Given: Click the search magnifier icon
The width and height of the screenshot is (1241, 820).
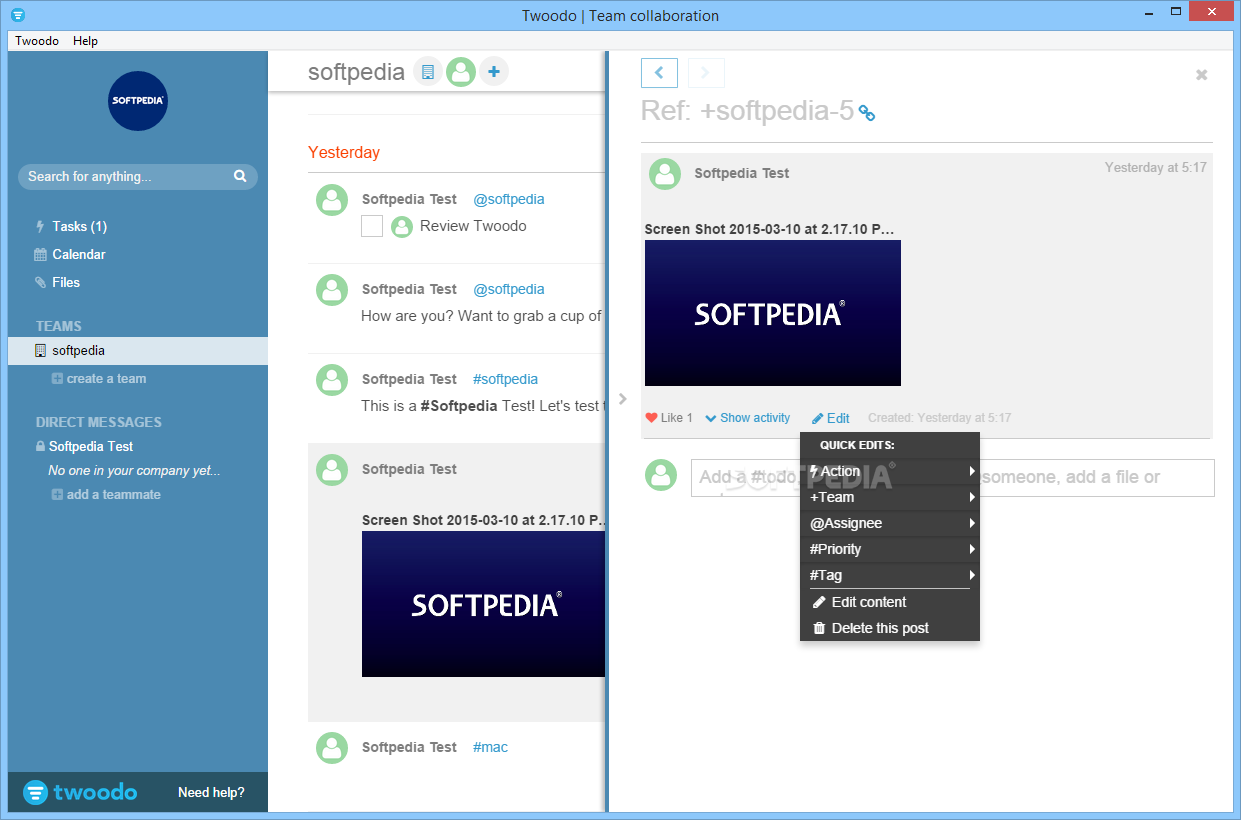Looking at the screenshot, I should tap(240, 176).
